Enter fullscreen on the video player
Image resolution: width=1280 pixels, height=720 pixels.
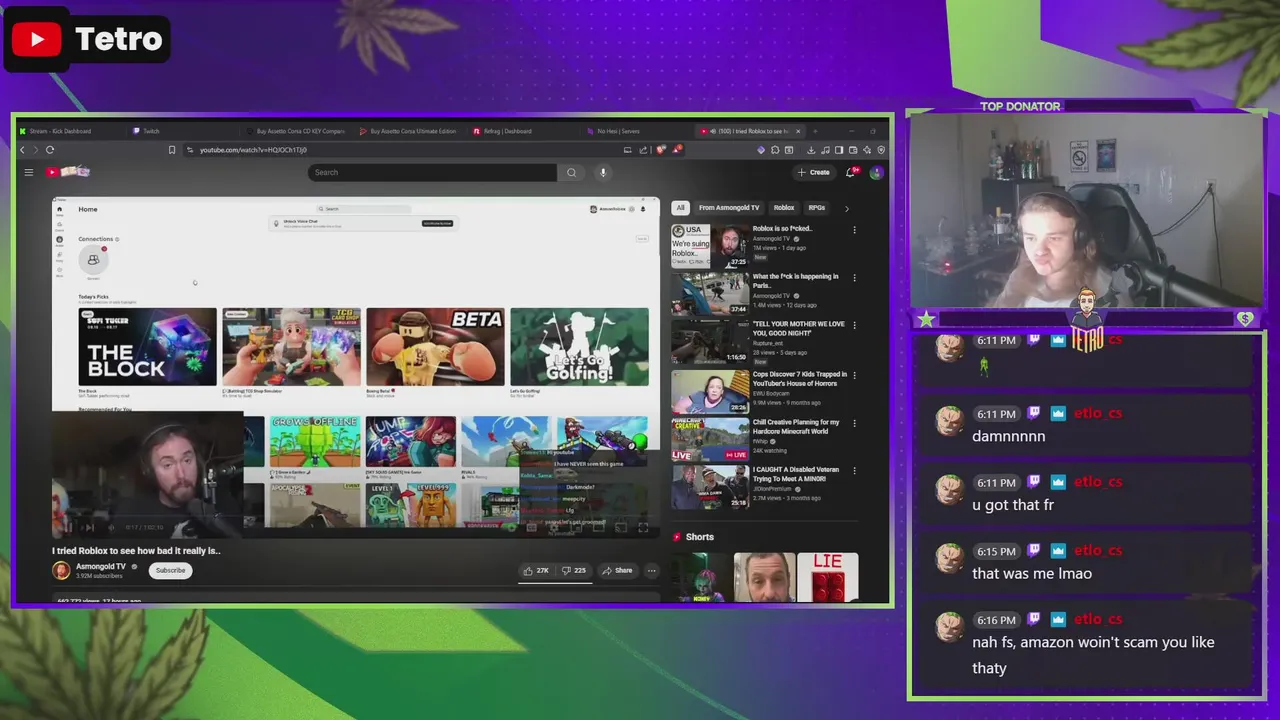click(x=643, y=527)
